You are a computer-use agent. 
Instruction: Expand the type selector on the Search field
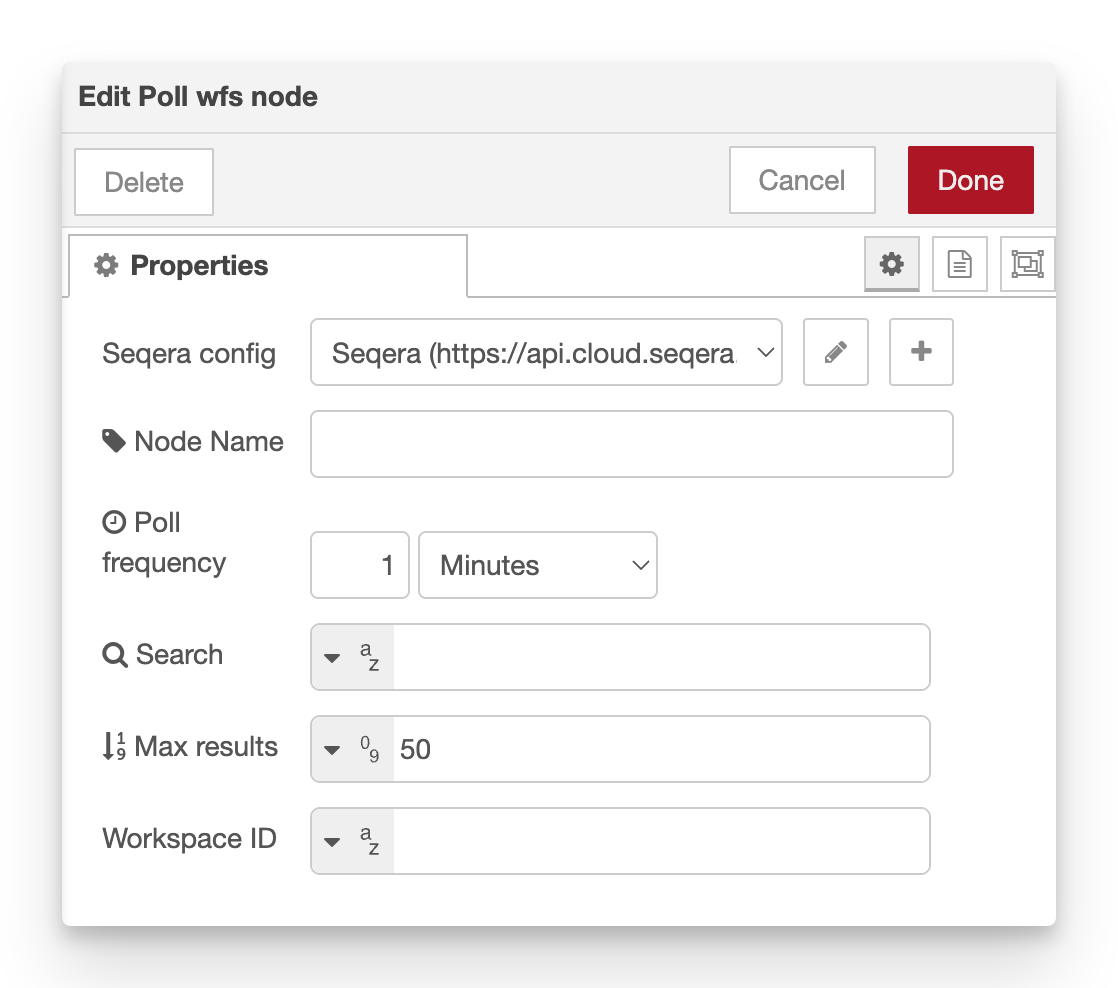pos(333,656)
